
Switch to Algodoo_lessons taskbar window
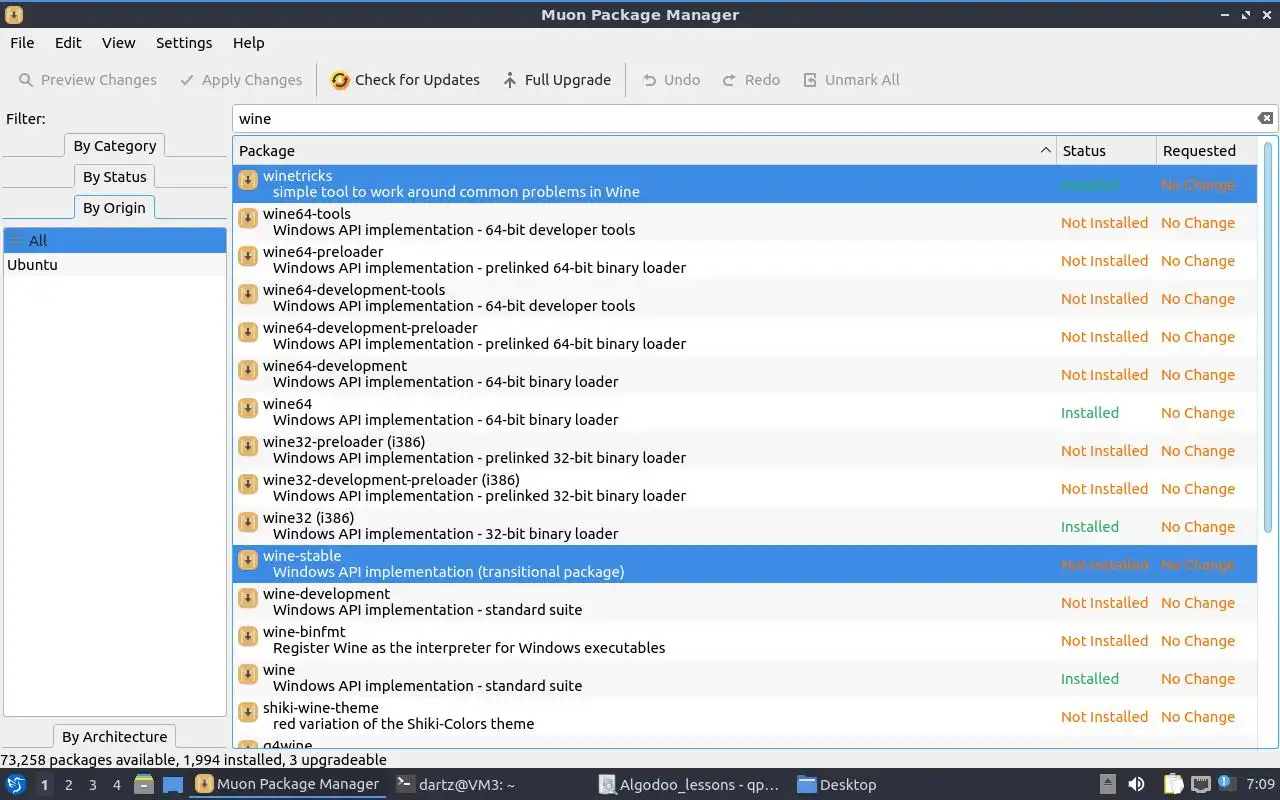coord(689,785)
